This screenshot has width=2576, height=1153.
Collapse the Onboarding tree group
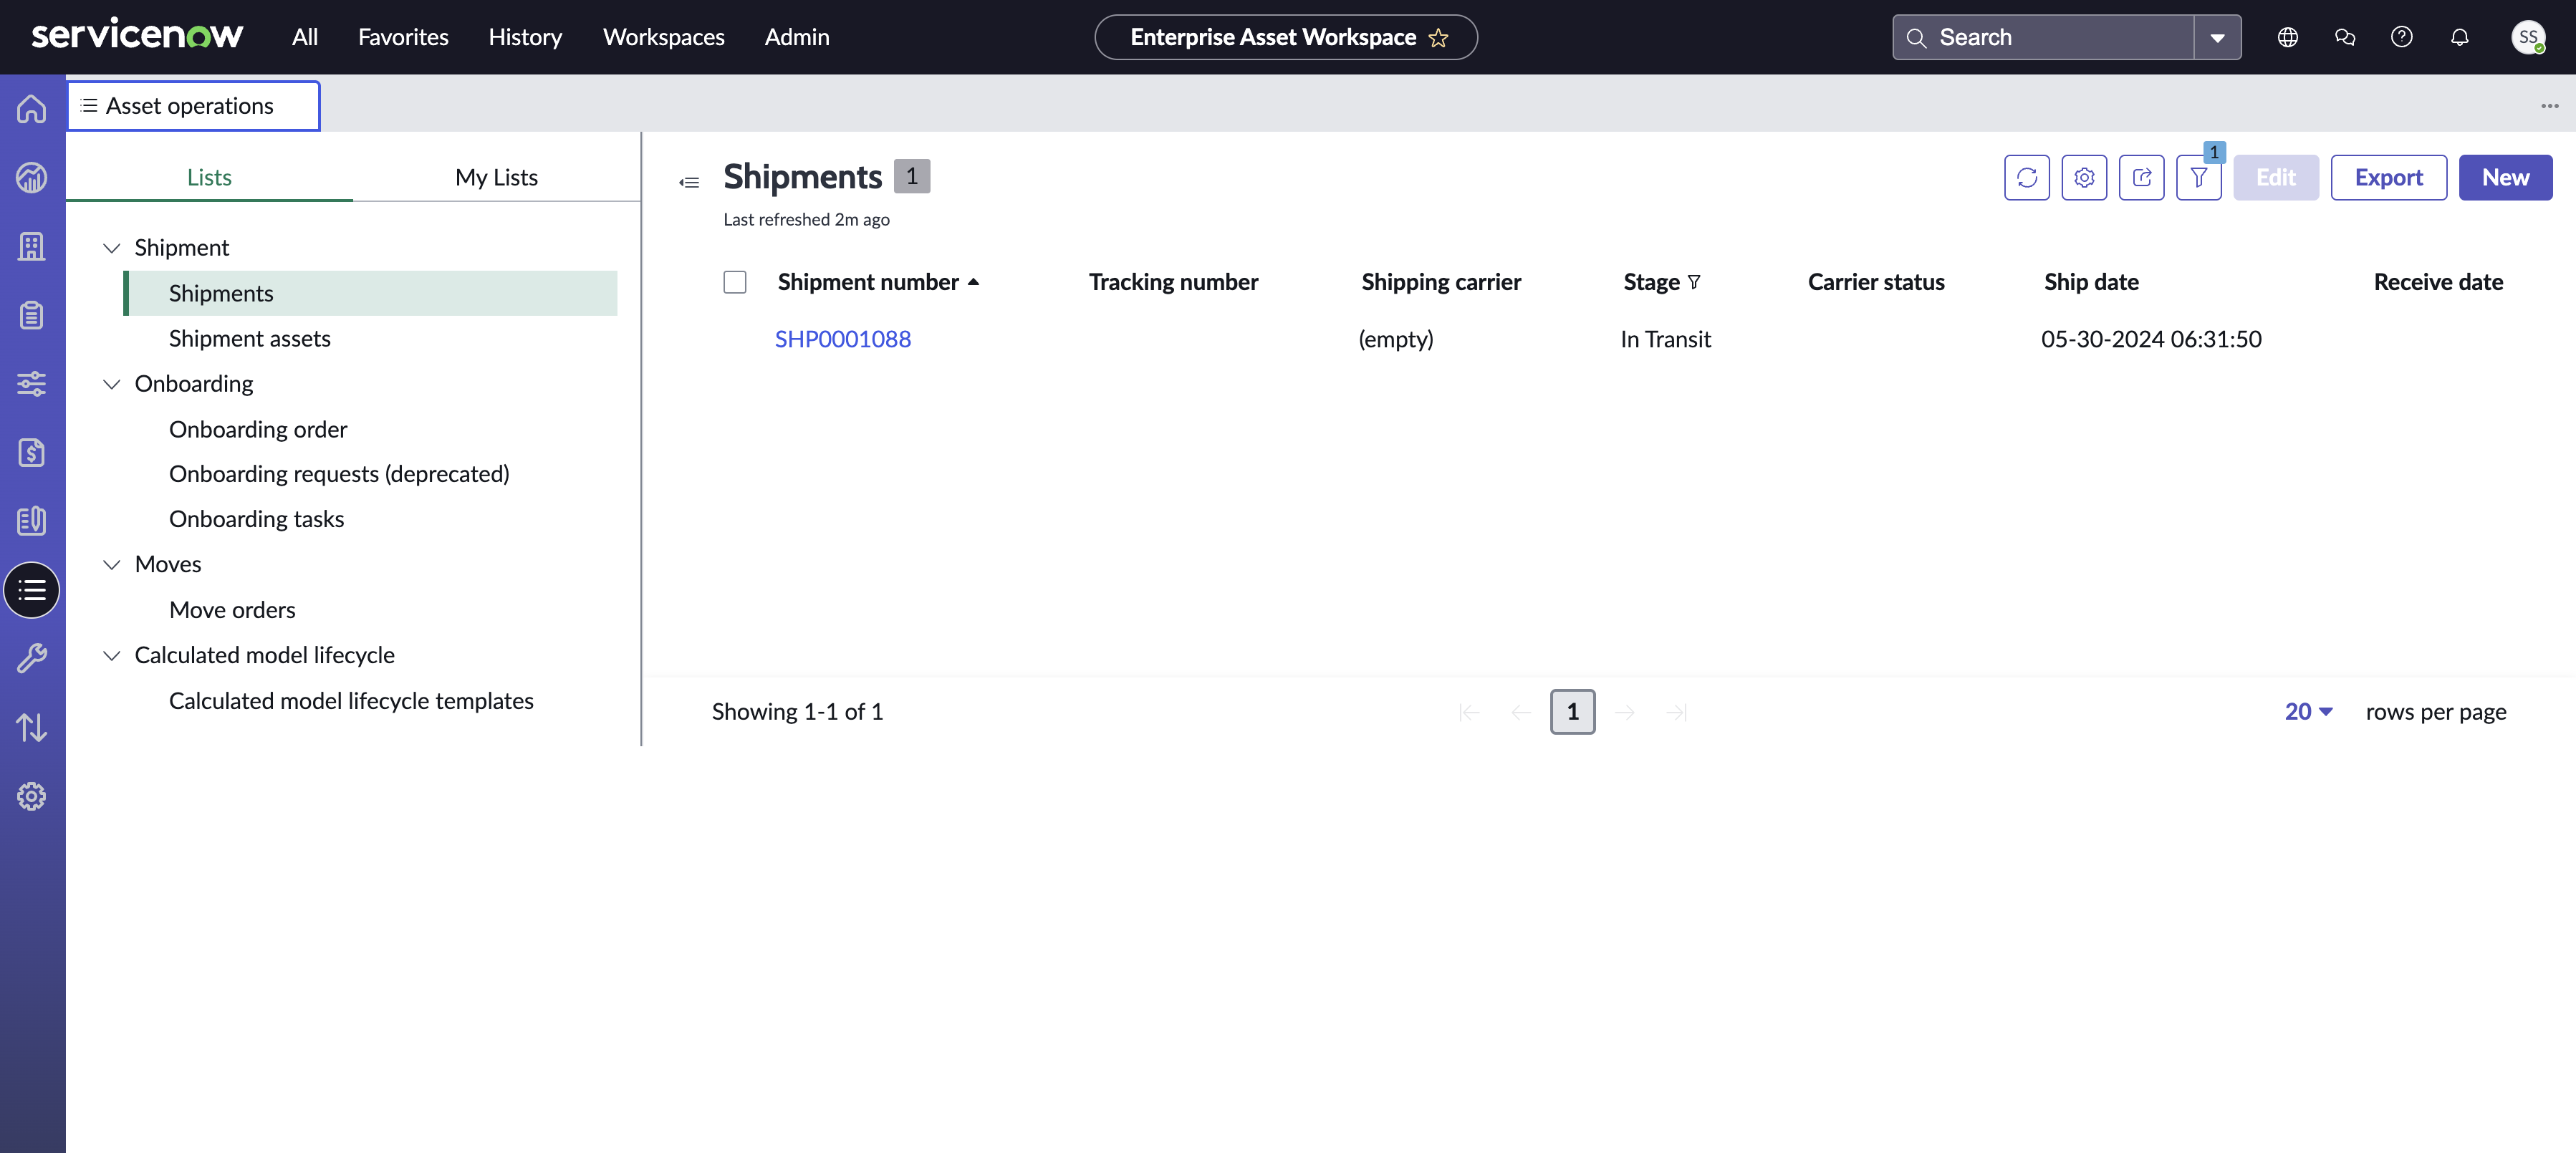(x=112, y=384)
